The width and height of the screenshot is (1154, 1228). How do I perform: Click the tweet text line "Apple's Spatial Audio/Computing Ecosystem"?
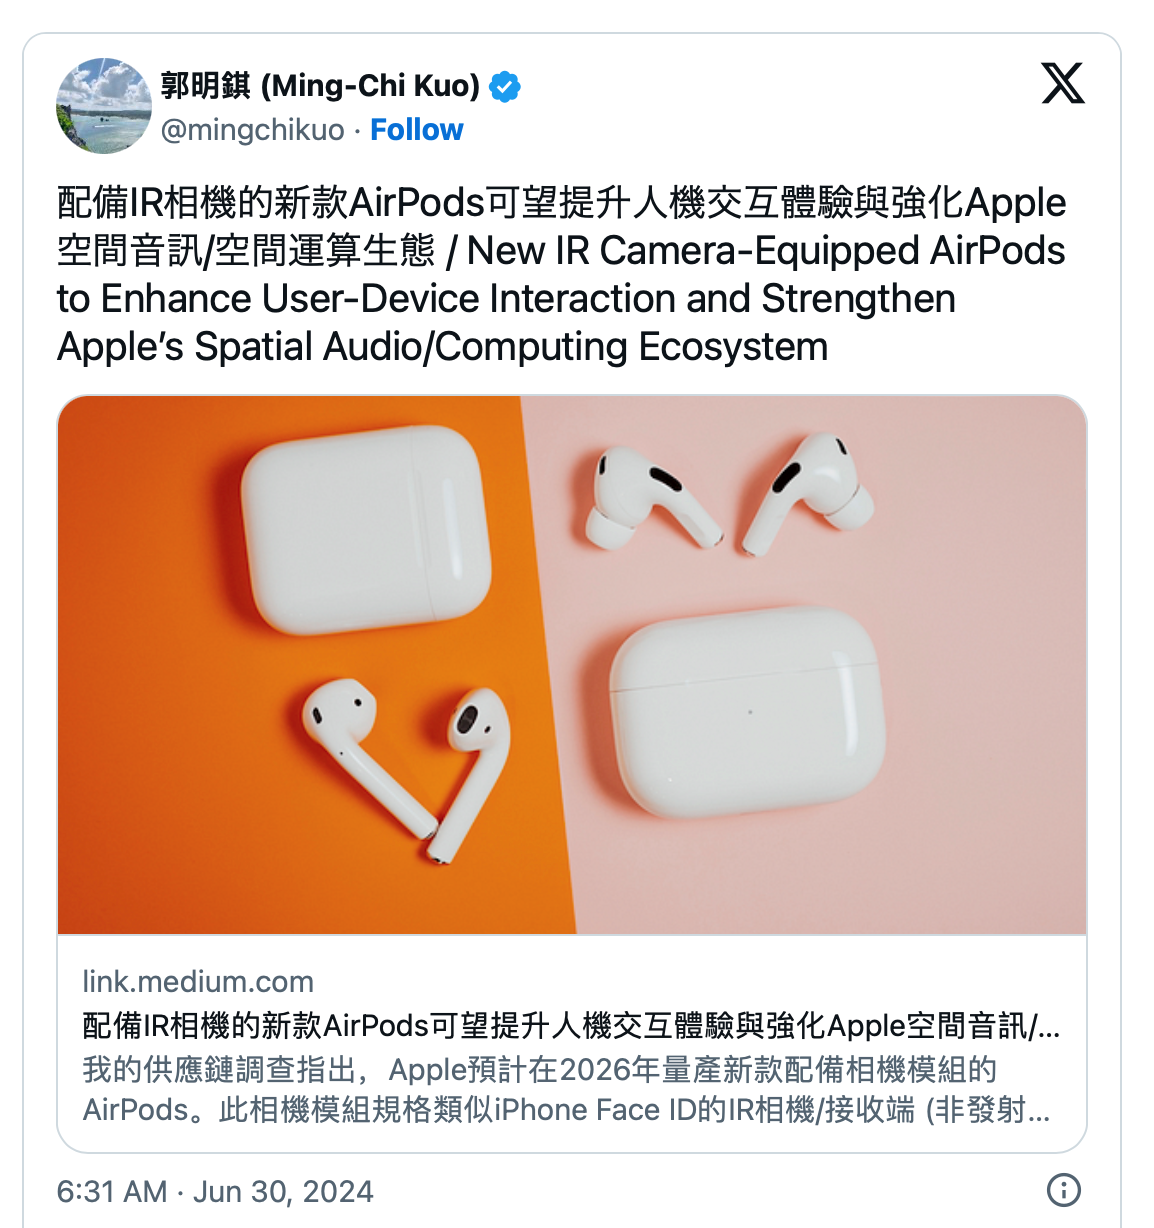coord(443,347)
